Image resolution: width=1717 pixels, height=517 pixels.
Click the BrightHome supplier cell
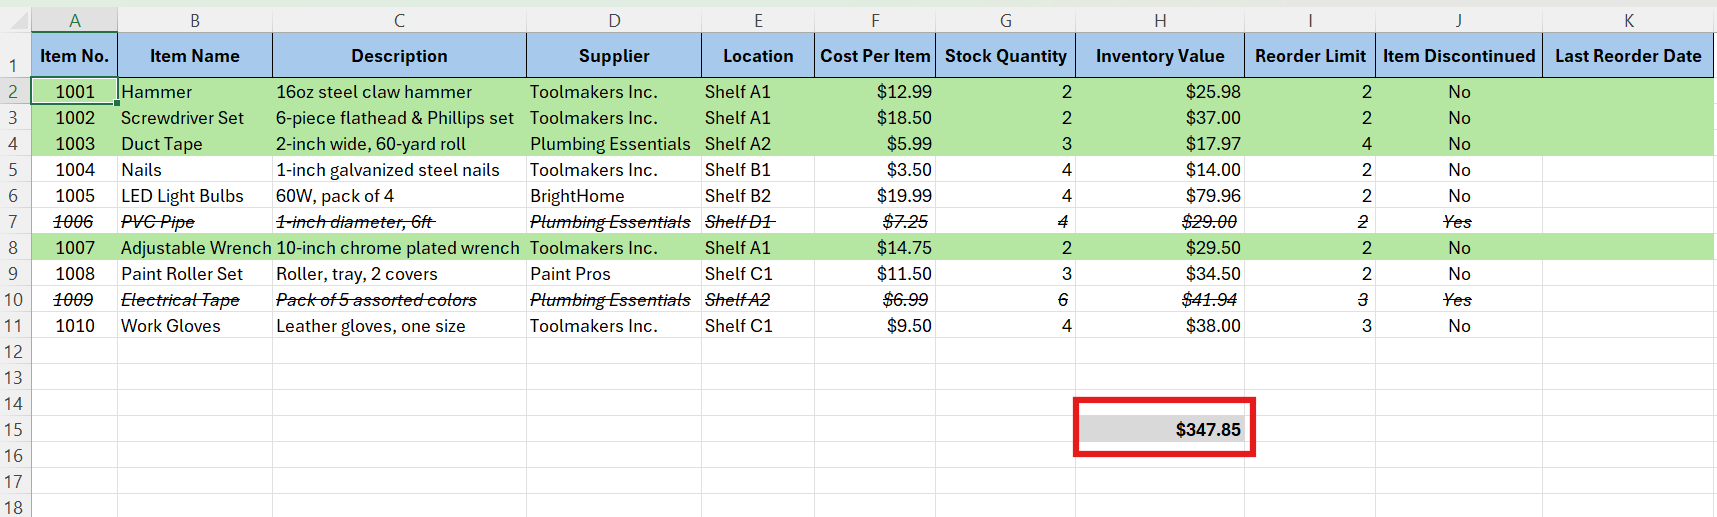[x=613, y=196]
